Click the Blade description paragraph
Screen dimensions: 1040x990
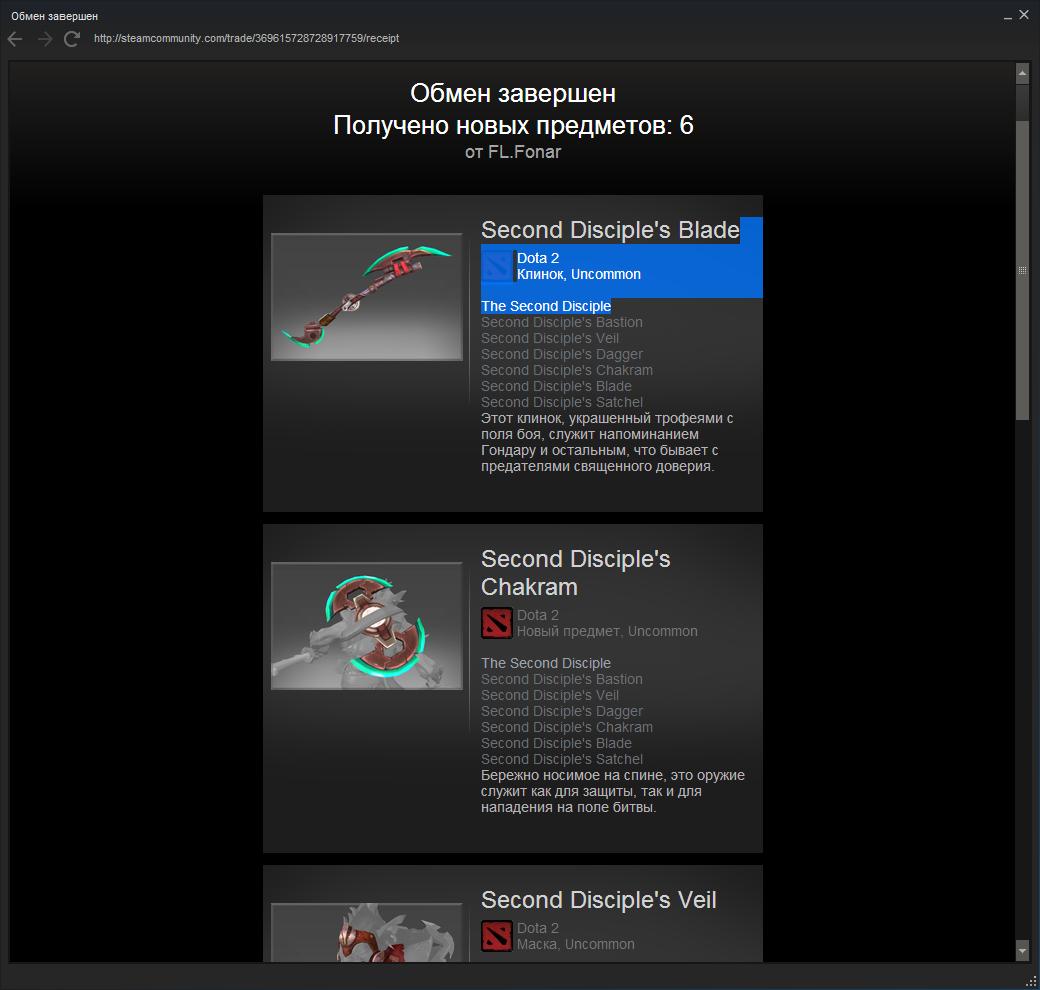pos(607,442)
